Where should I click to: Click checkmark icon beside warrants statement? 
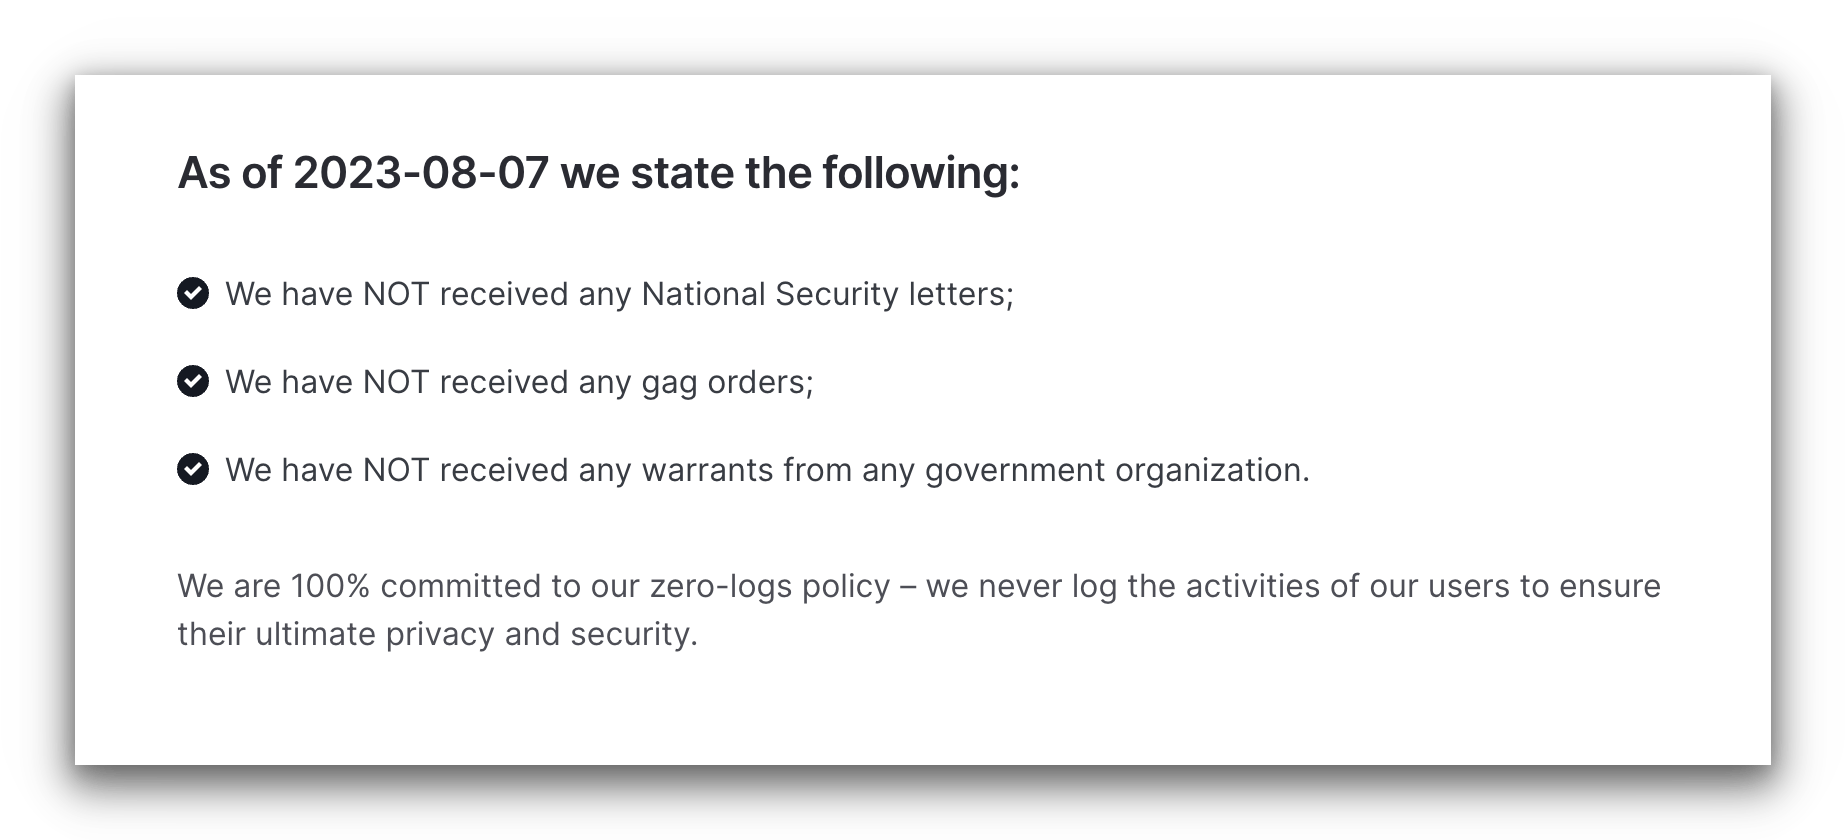tap(193, 469)
